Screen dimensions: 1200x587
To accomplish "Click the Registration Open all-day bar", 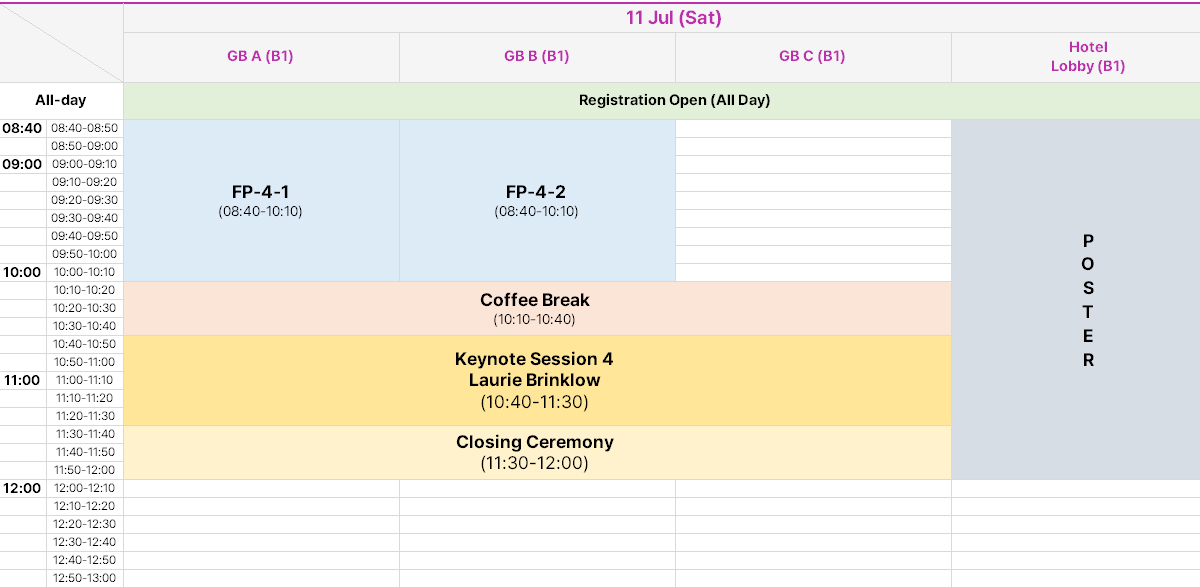I will [x=662, y=101].
